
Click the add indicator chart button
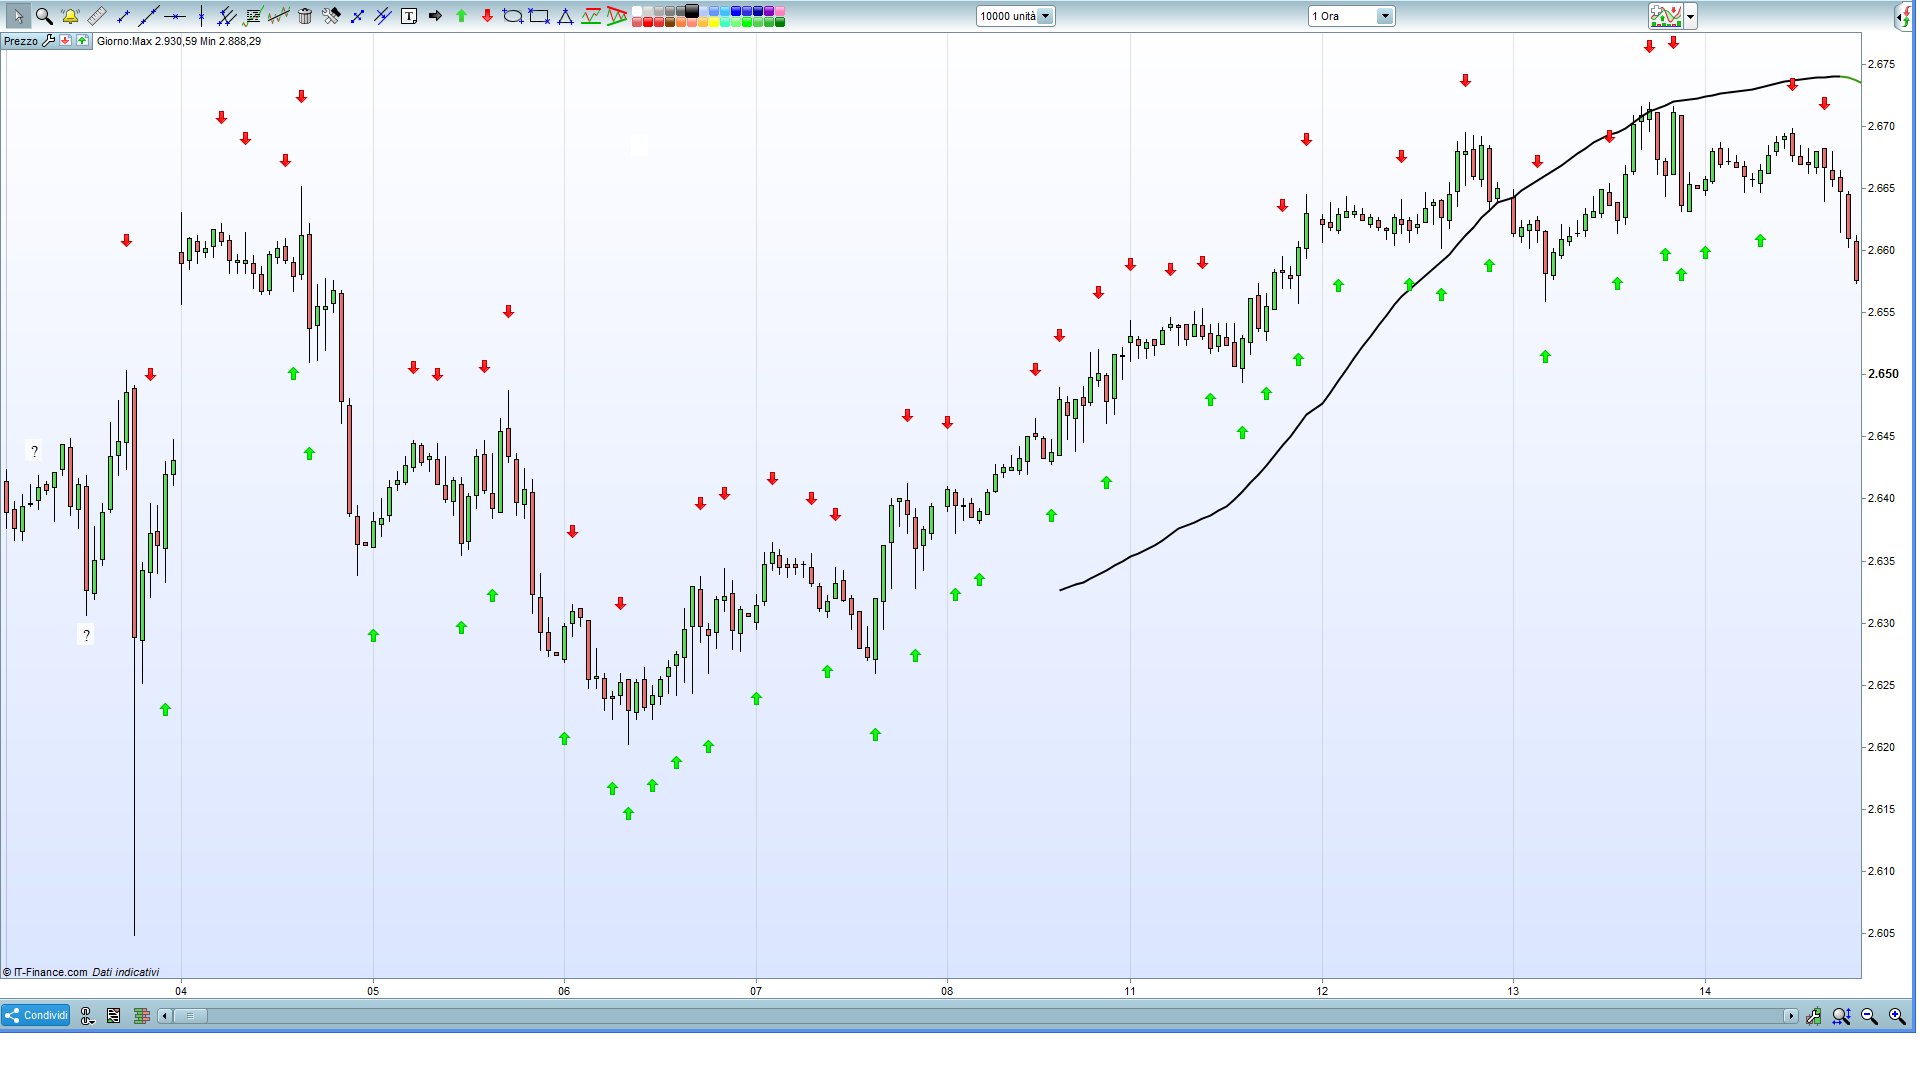(1665, 16)
